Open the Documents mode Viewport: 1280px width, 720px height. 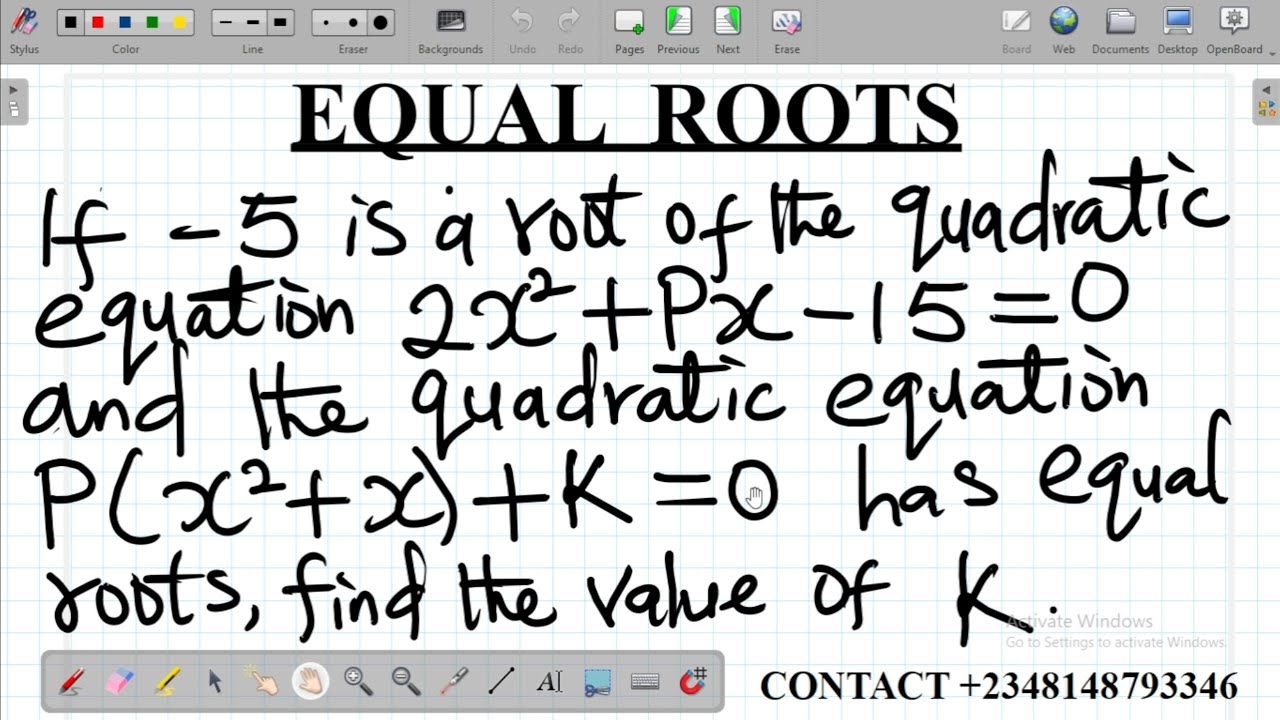(x=1121, y=30)
